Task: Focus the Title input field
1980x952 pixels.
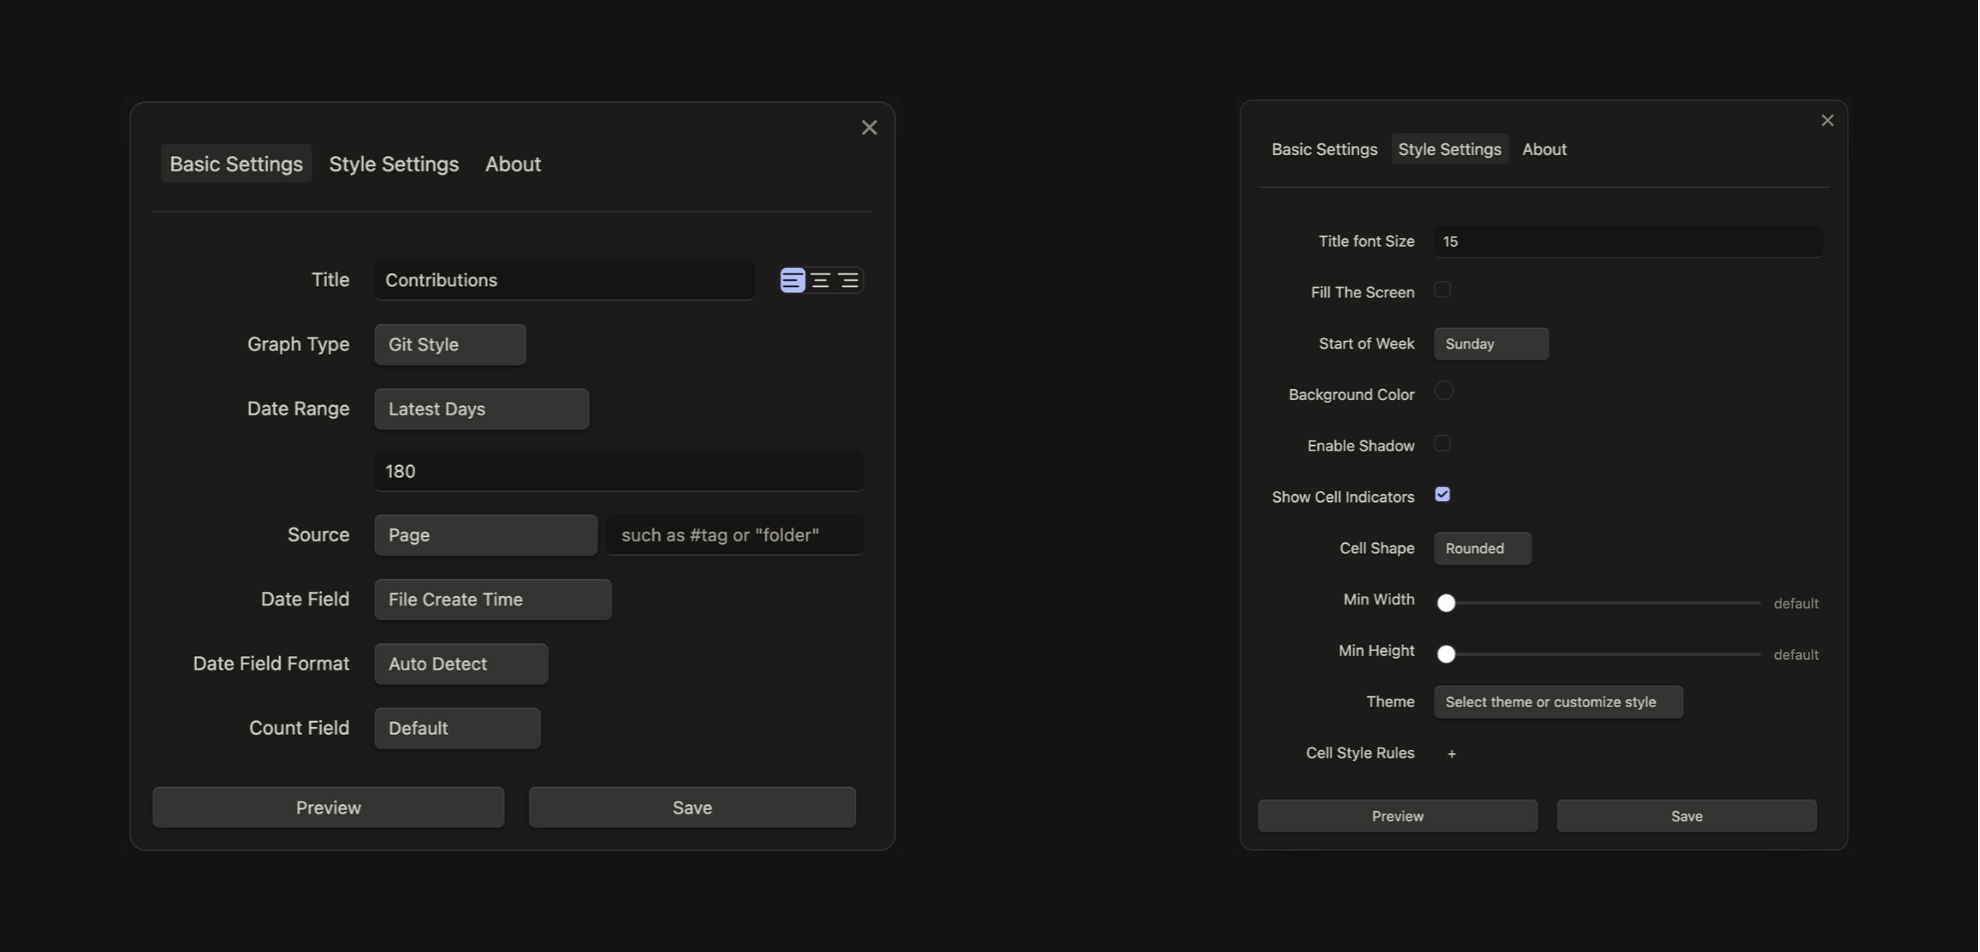Action: [564, 280]
